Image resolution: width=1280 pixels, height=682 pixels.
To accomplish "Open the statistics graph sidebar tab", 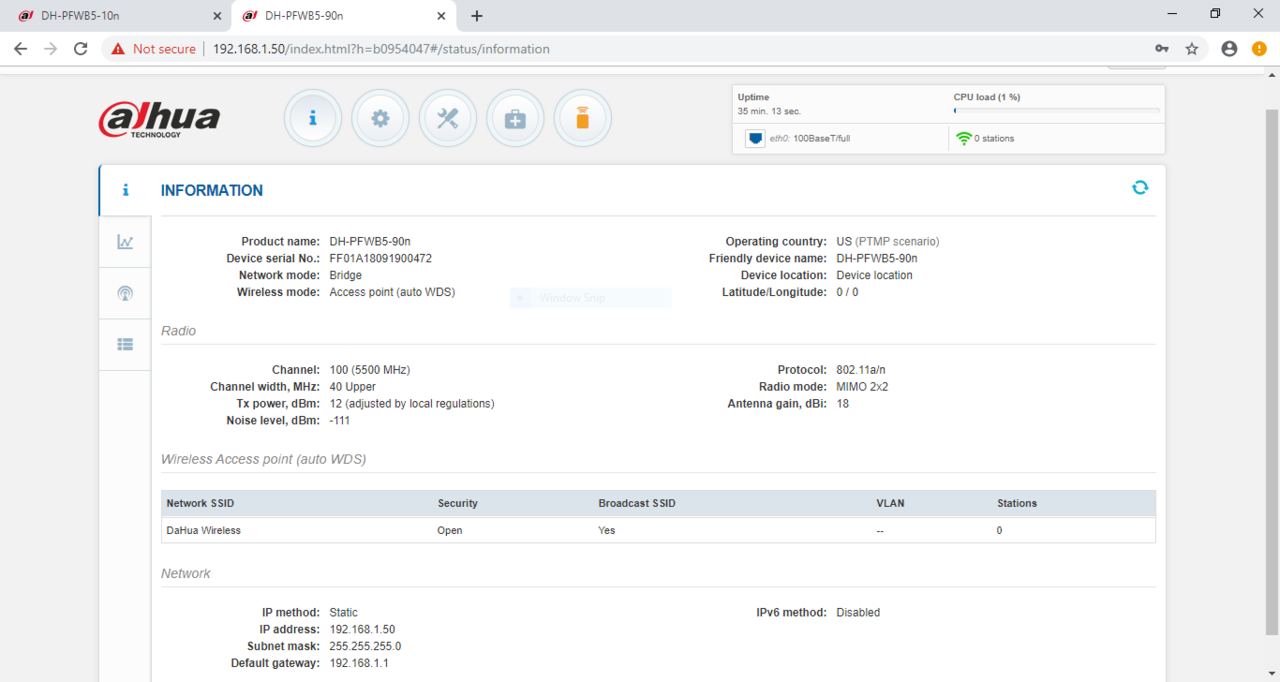I will 125,242.
